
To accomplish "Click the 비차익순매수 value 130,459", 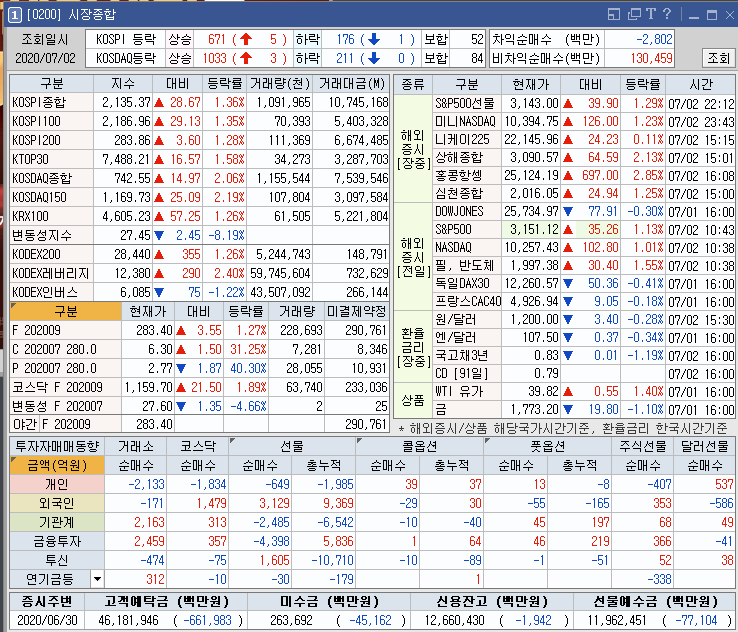I will tap(651, 58).
